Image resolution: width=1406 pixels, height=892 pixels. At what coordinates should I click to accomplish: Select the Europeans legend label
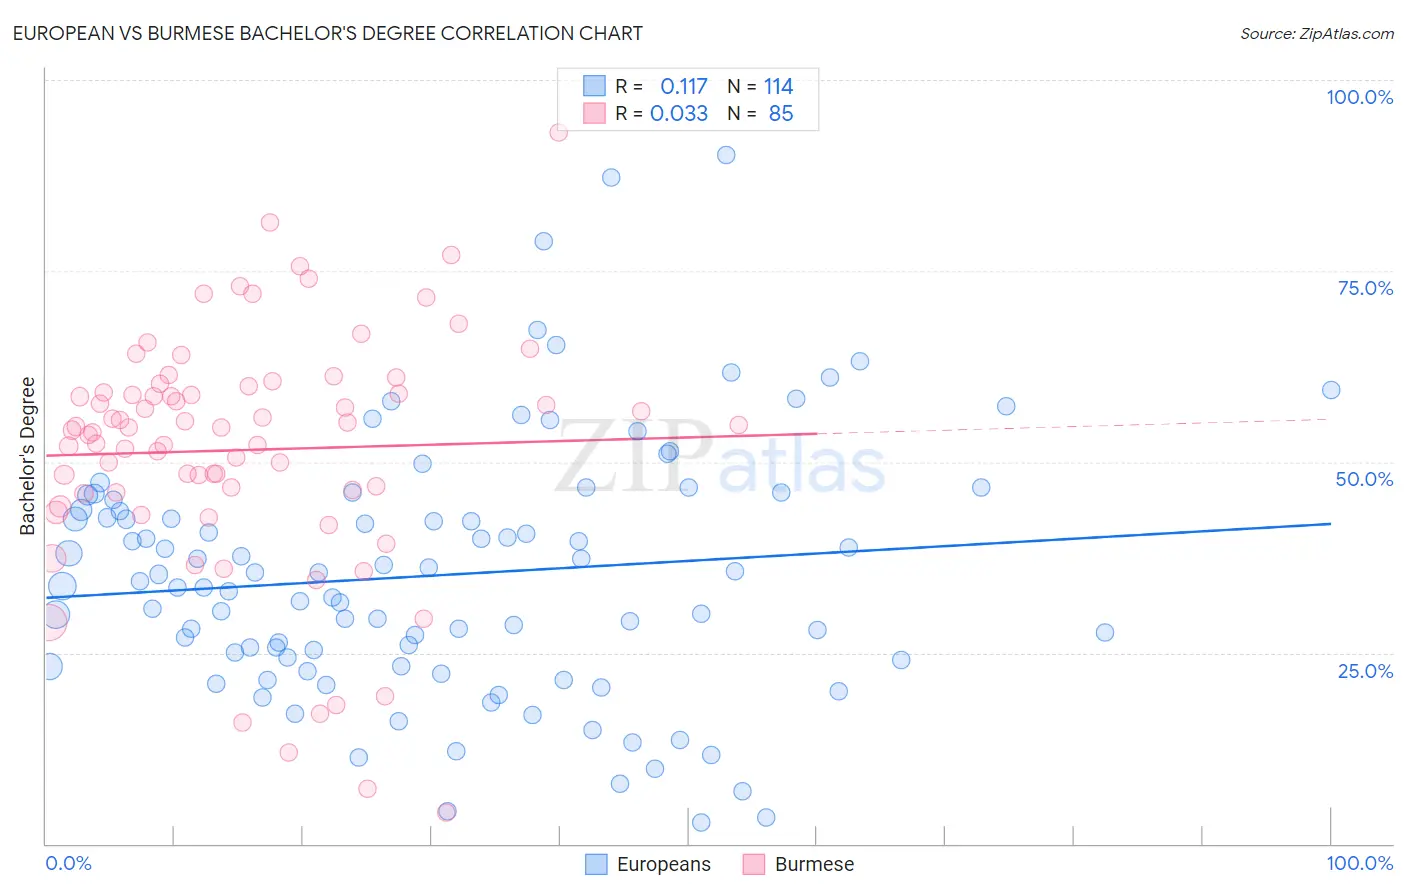(x=664, y=864)
